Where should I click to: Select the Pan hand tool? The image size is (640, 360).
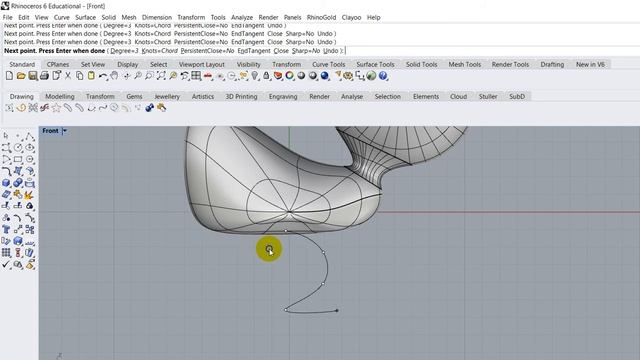tap(115, 76)
